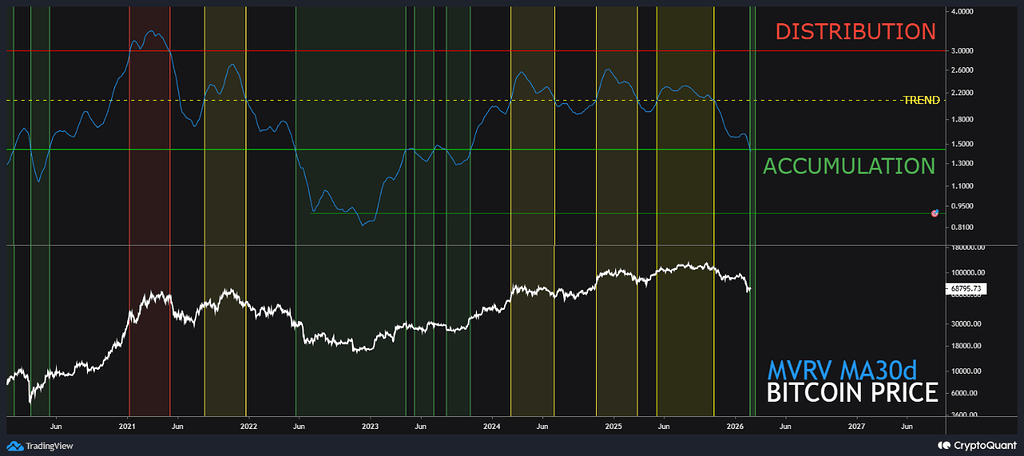1024x456 pixels.
Task: Click the current price tag 68795.73
Action: (966, 289)
